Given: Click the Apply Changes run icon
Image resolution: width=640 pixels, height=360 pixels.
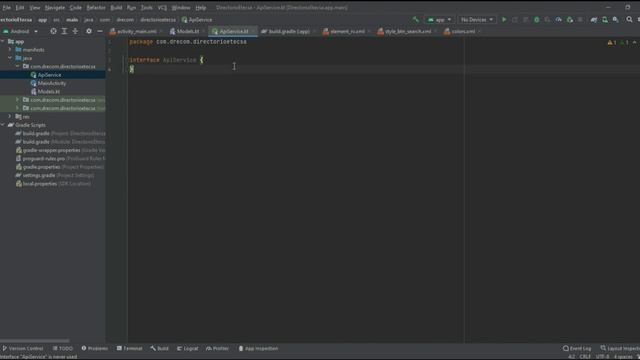Looking at the screenshot, I should (515, 20).
